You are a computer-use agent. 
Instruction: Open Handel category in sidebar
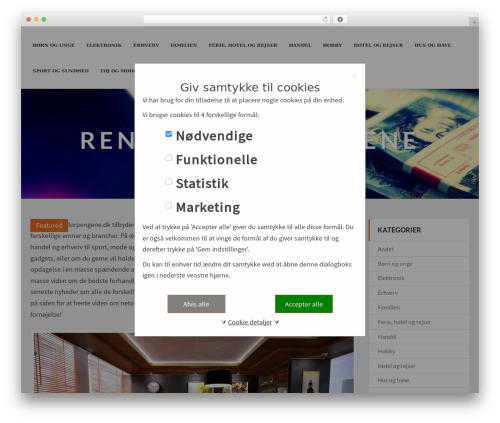pyautogui.click(x=387, y=337)
